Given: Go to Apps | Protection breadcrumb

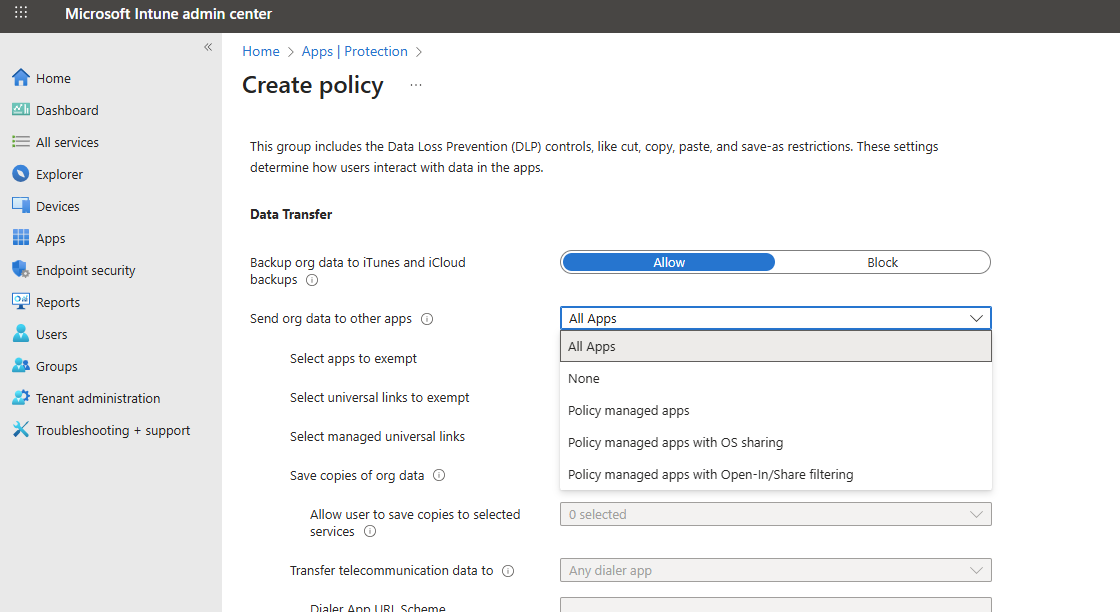Looking at the screenshot, I should pos(354,51).
